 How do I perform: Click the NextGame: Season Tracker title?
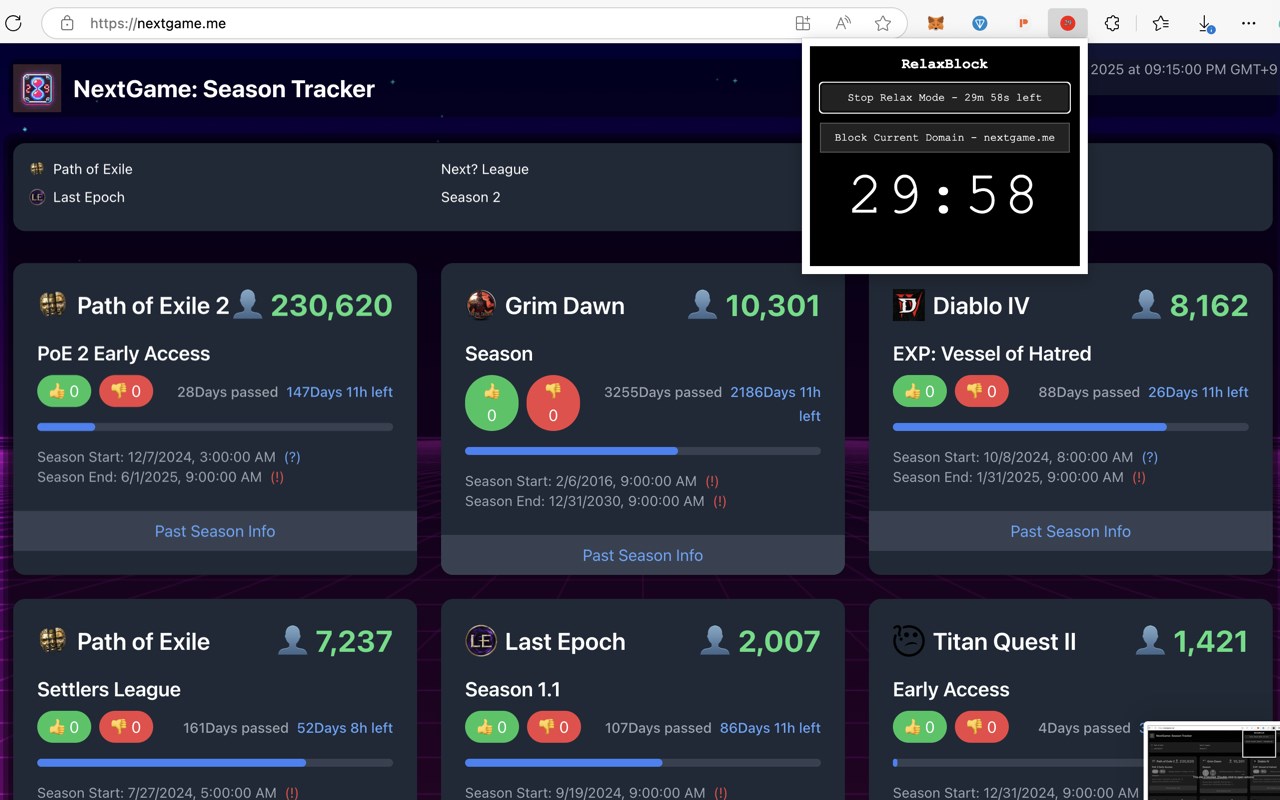click(x=224, y=89)
